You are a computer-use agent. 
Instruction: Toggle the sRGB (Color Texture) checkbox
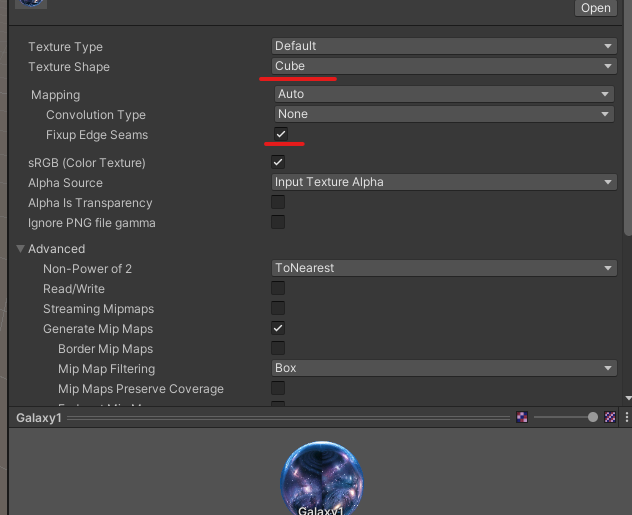(278, 162)
